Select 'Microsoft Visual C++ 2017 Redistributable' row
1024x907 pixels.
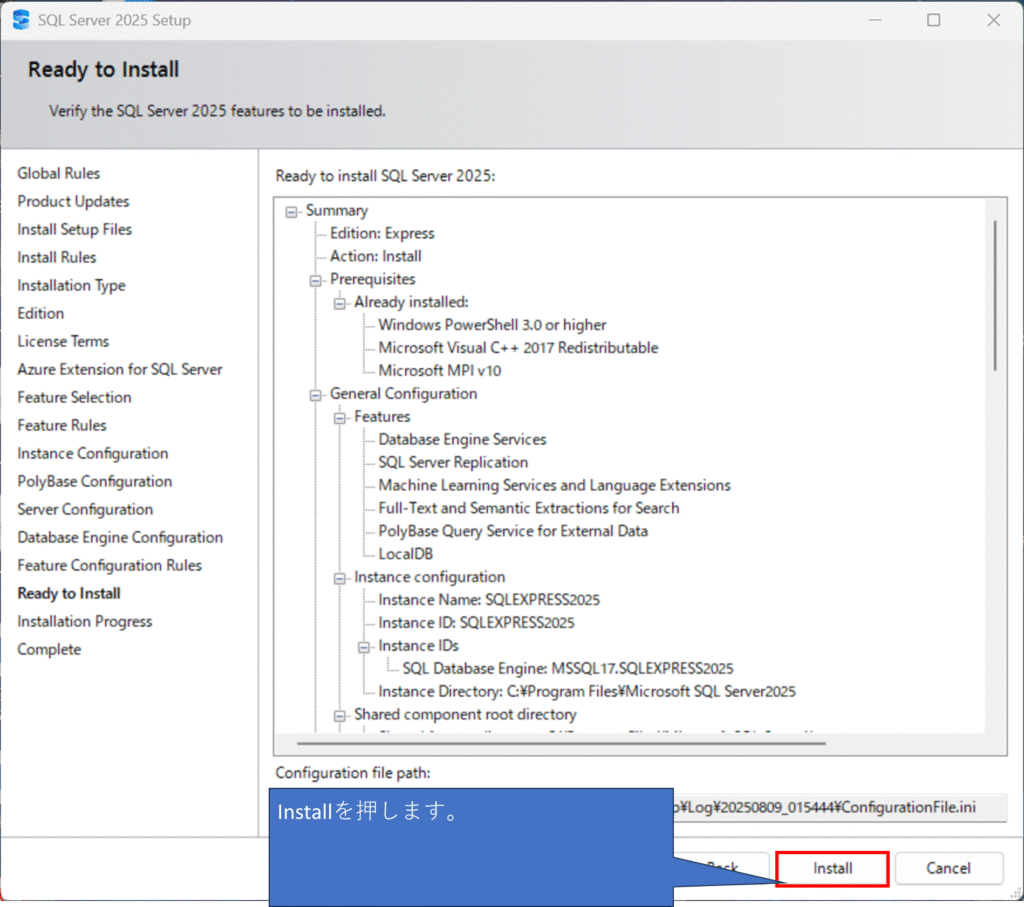point(519,347)
